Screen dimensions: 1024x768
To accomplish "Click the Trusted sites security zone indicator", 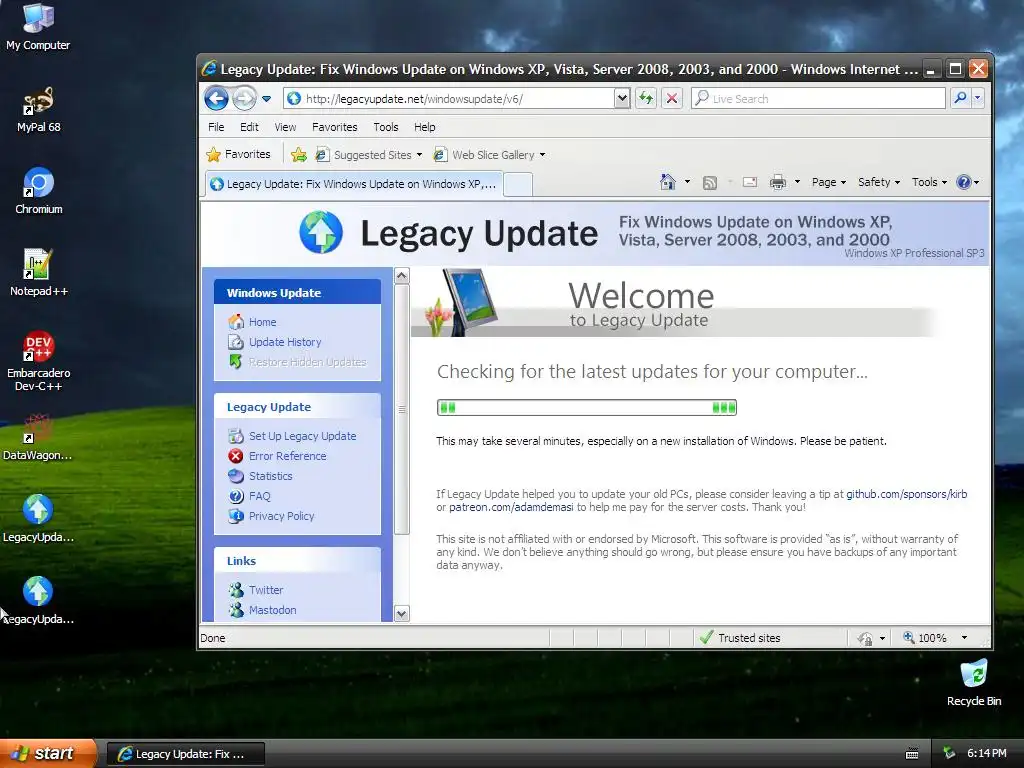I will [x=739, y=638].
